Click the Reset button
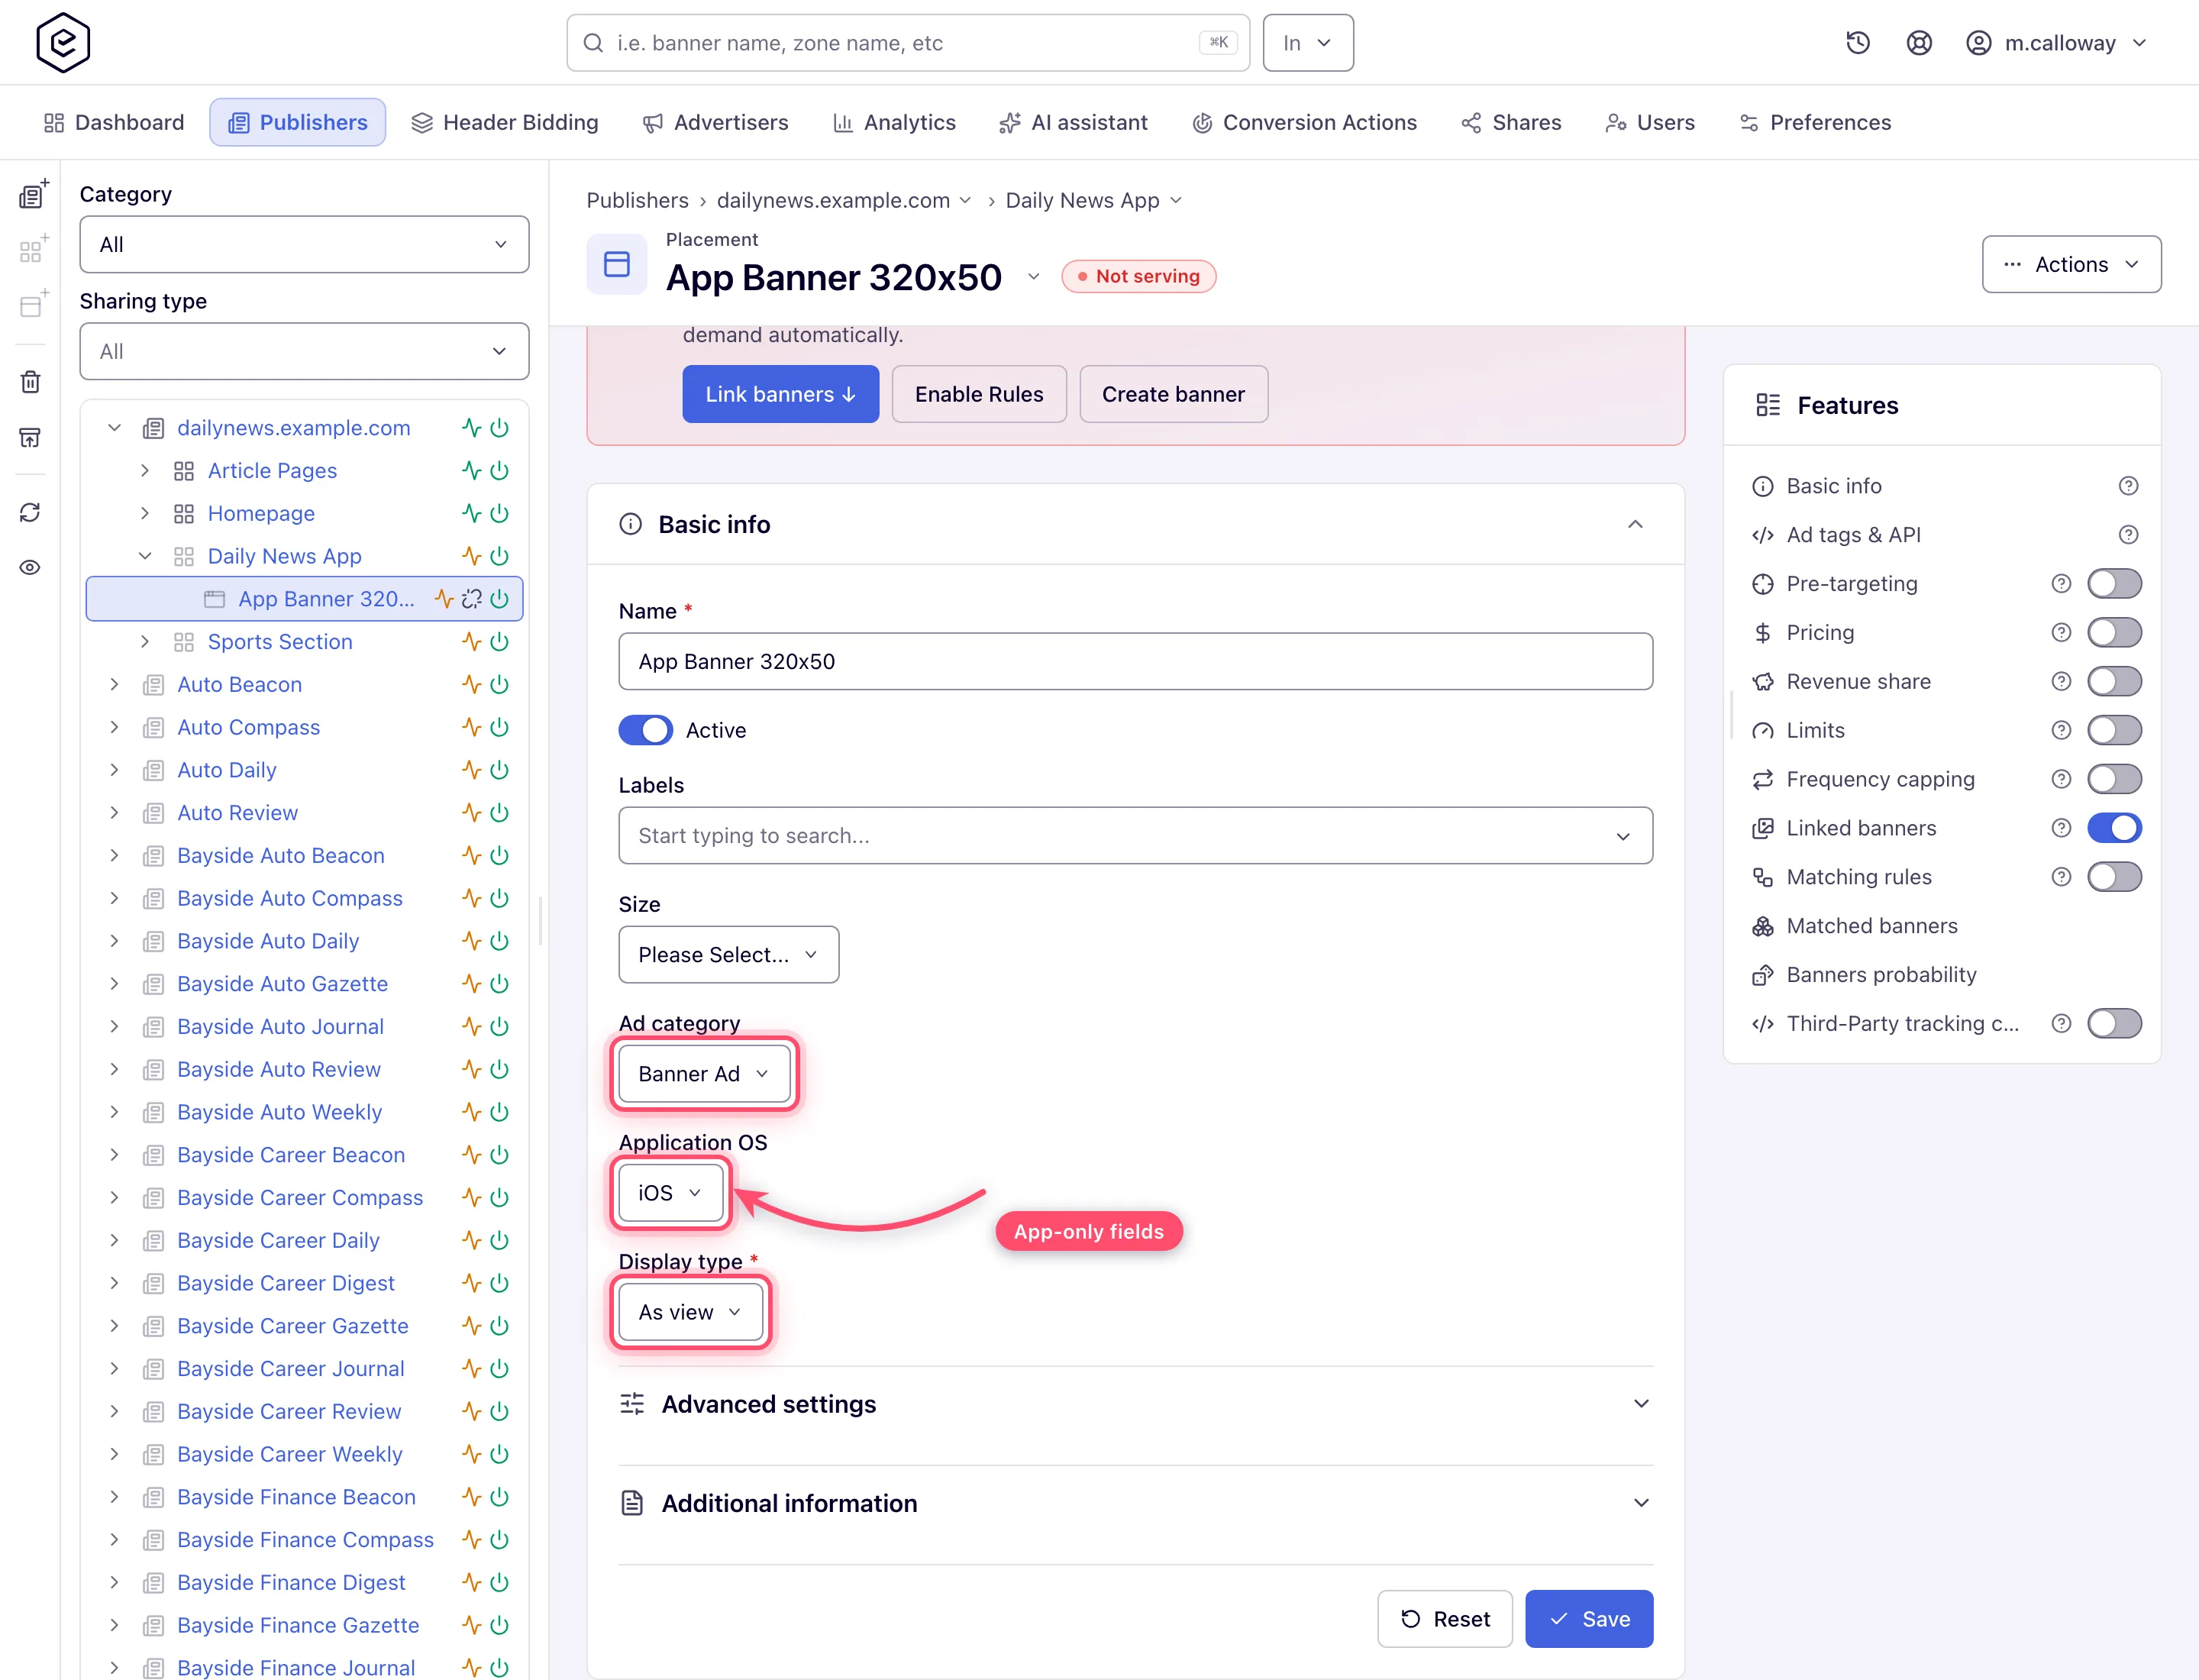Image resolution: width=2199 pixels, height=1680 pixels. (x=1444, y=1618)
